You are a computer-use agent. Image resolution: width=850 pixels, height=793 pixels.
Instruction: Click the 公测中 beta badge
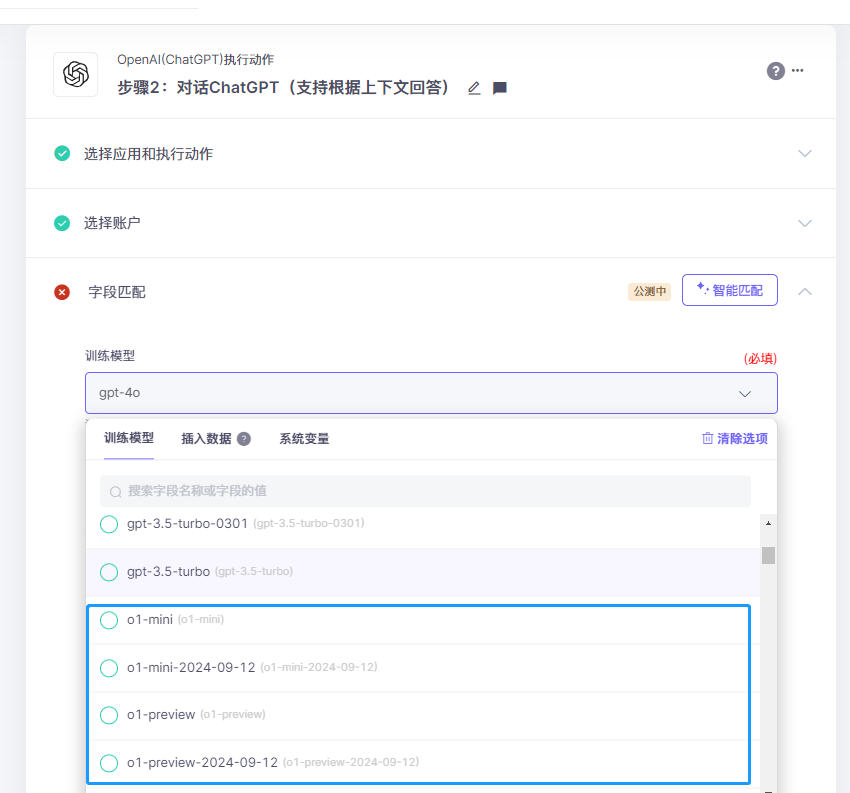click(x=649, y=292)
